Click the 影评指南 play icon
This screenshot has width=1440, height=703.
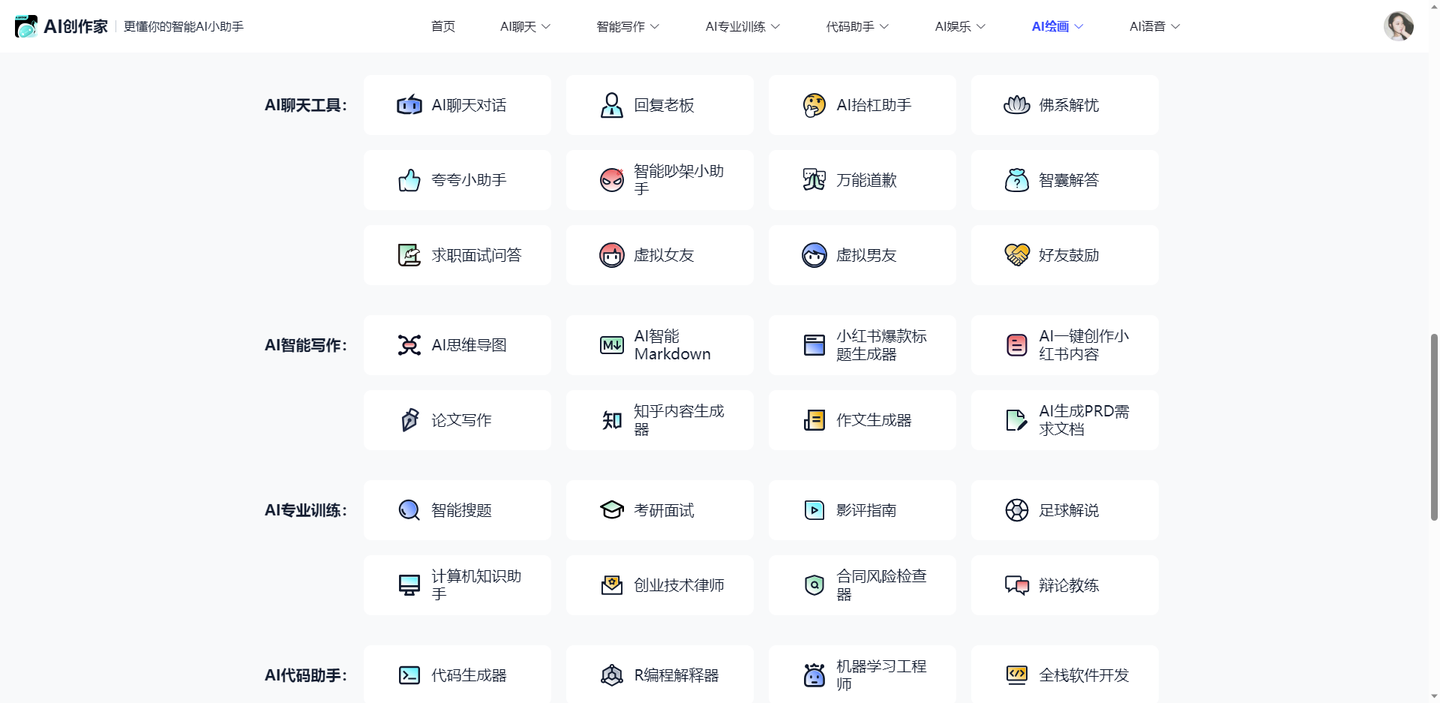click(x=814, y=510)
